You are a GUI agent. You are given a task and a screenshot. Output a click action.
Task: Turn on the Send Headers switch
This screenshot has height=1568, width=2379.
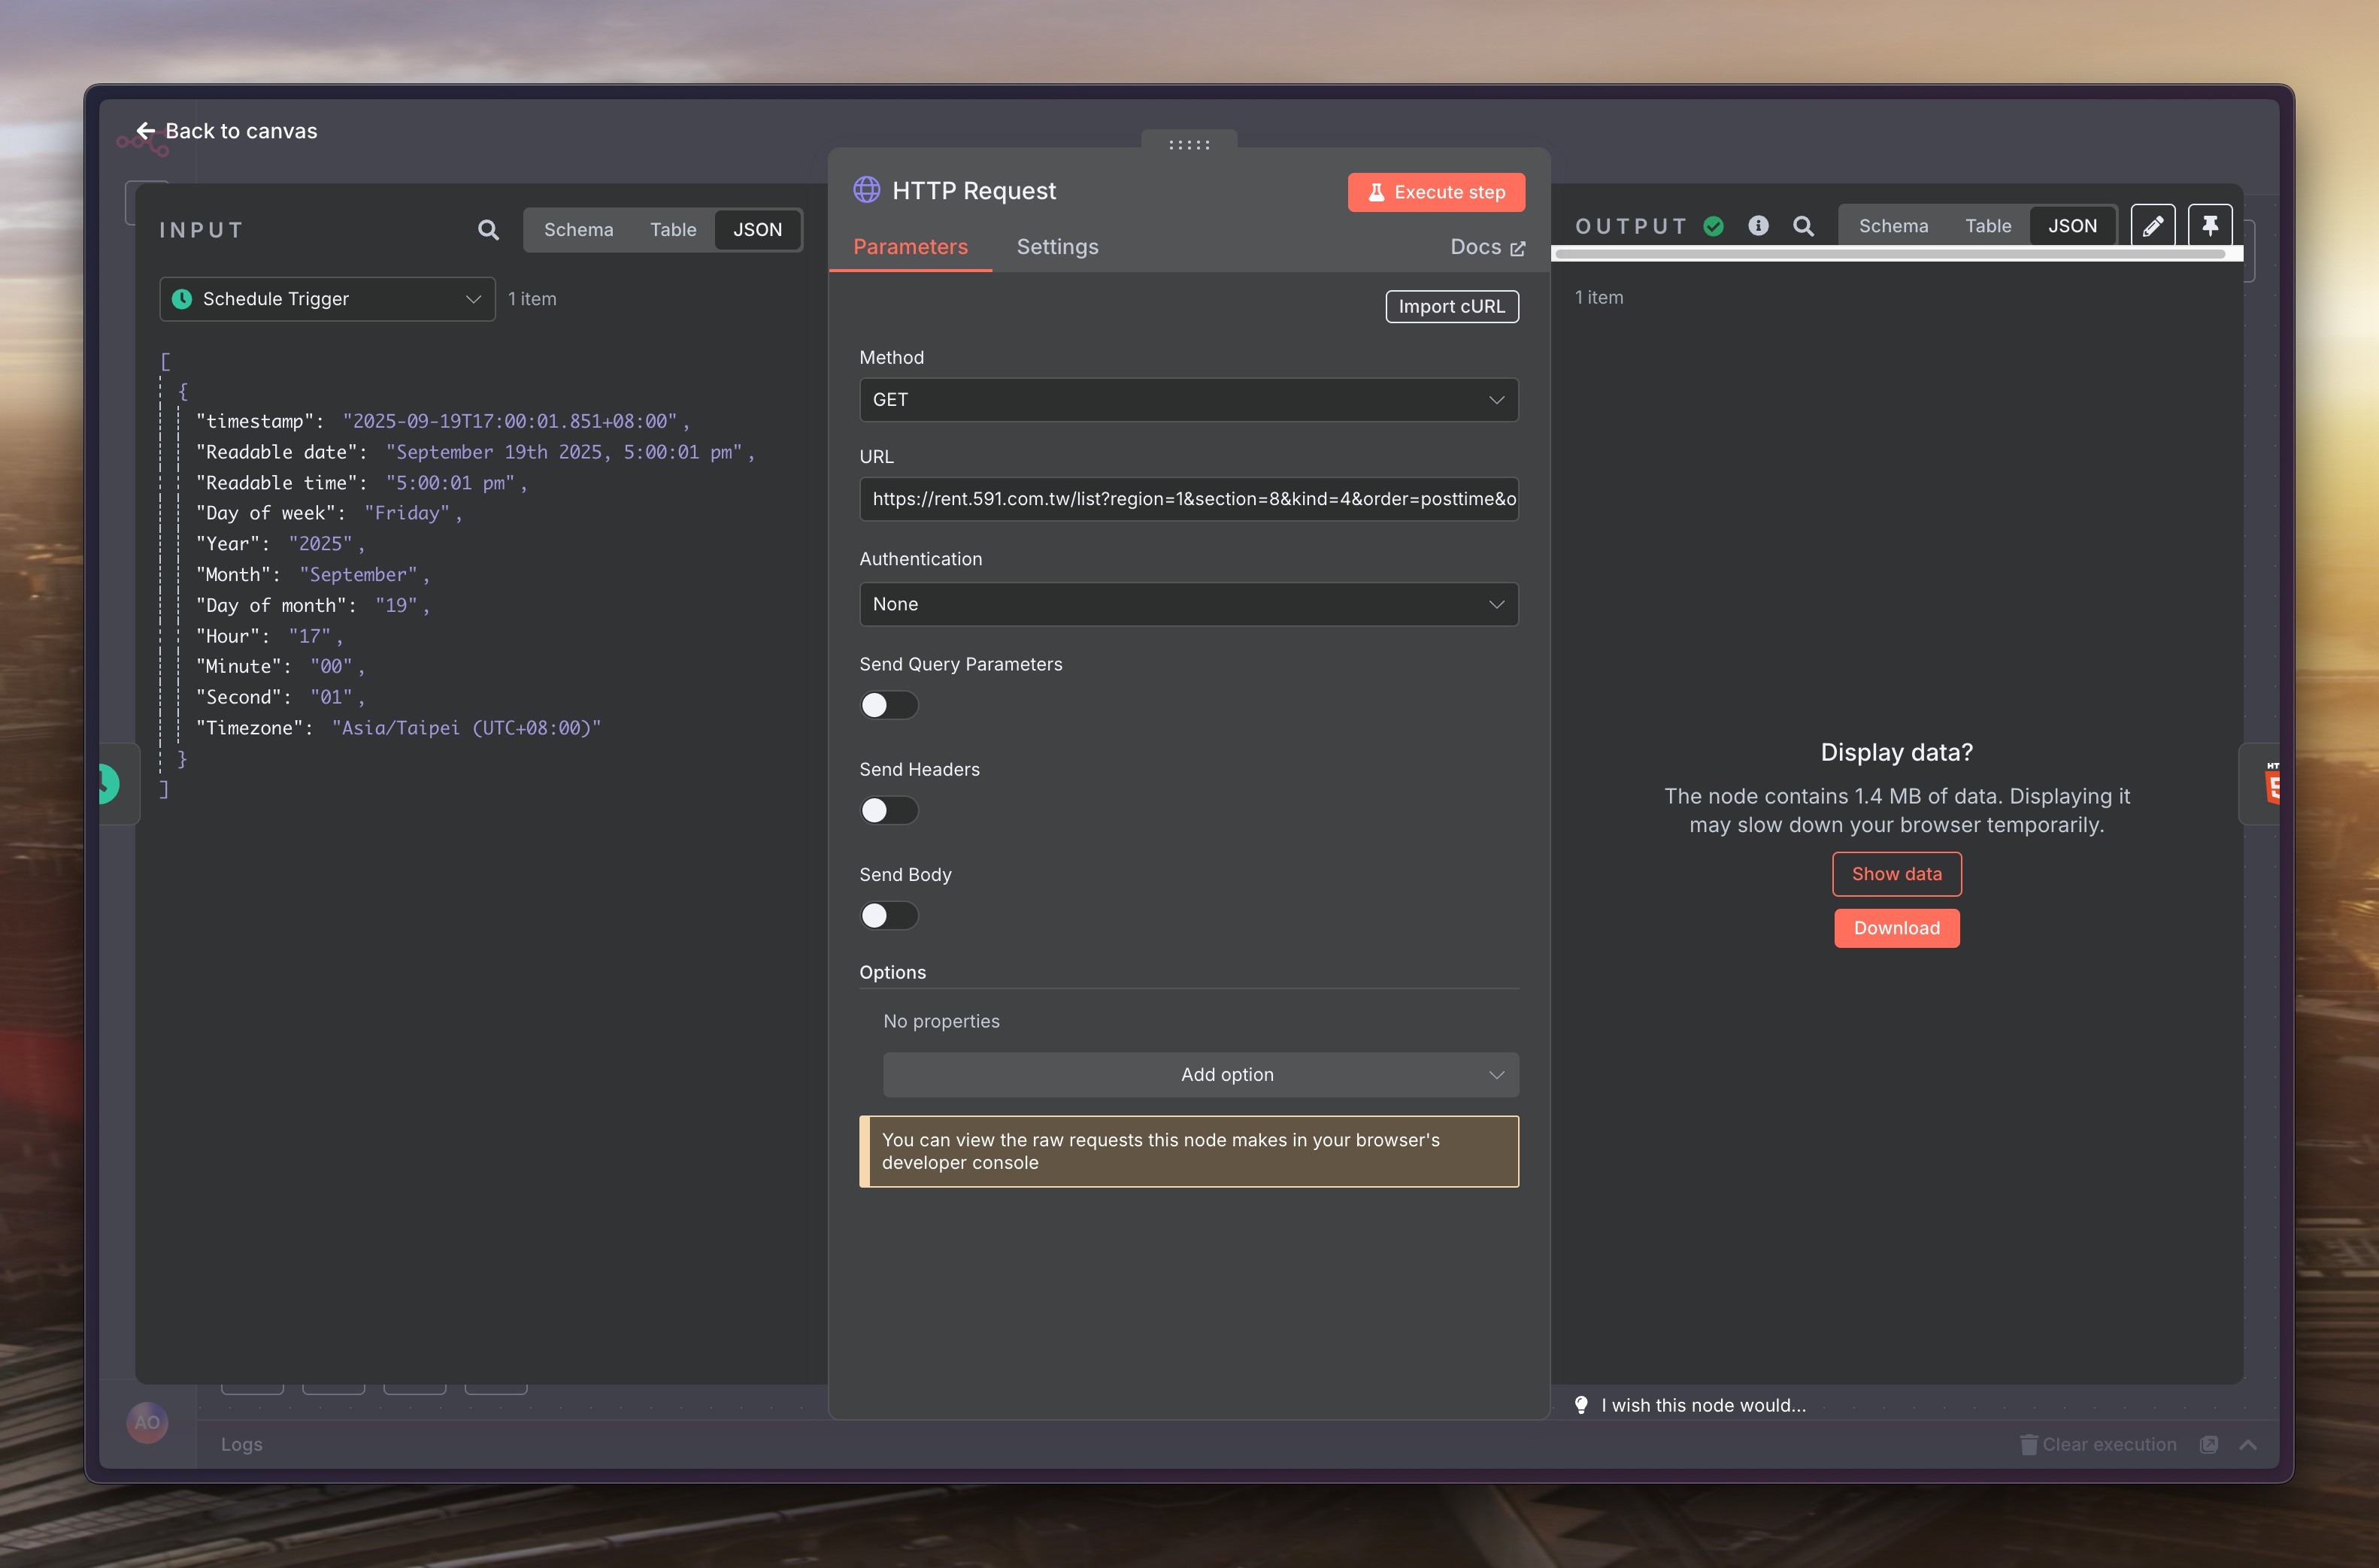point(888,810)
